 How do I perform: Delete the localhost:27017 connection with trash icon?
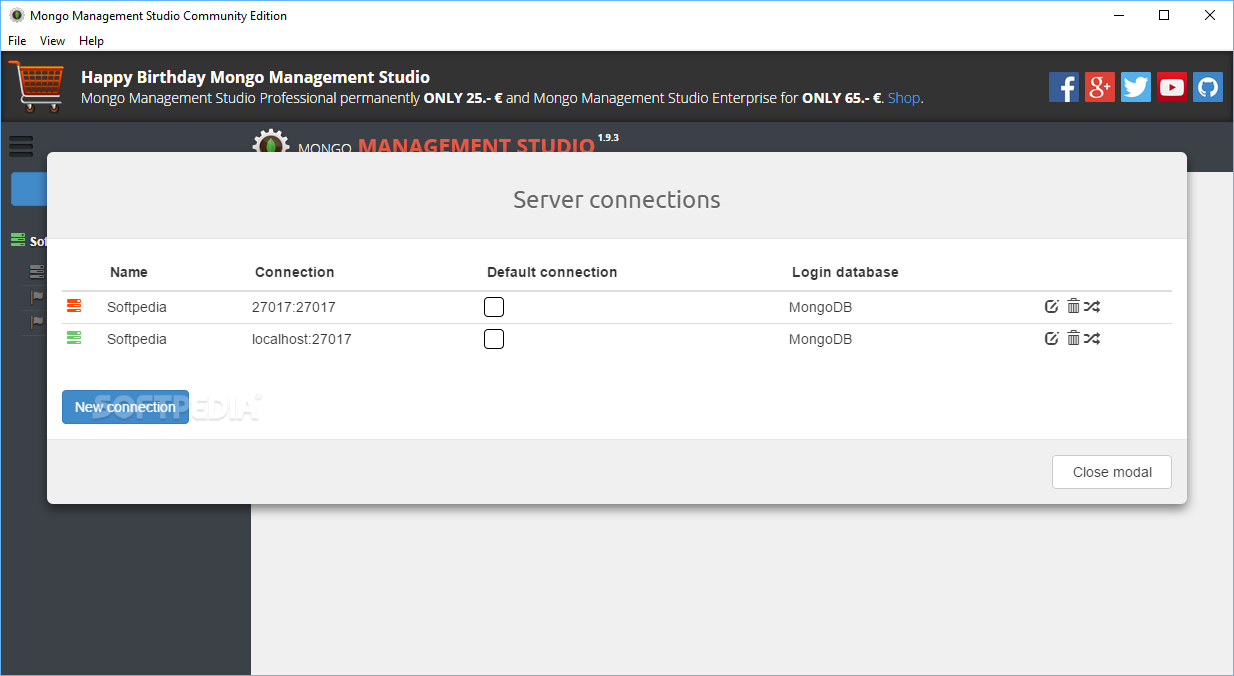click(1073, 339)
